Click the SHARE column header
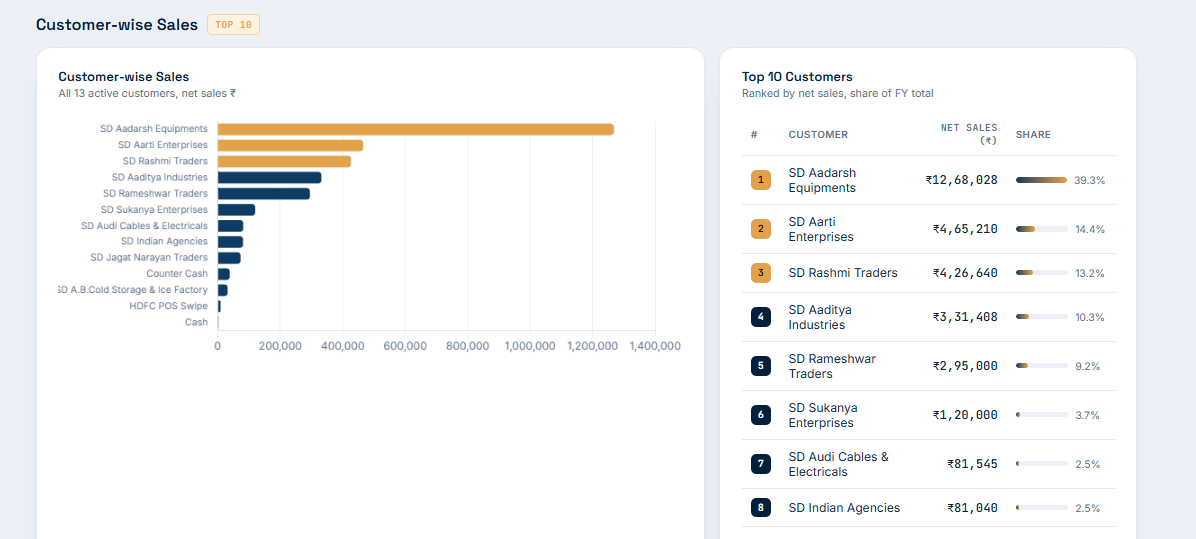 (1033, 135)
